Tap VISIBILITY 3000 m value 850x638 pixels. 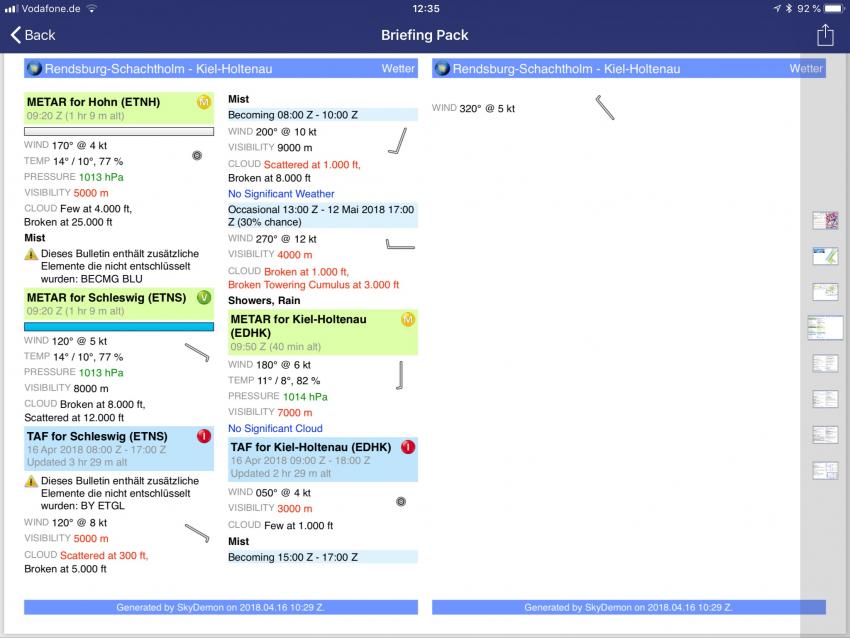294,508
